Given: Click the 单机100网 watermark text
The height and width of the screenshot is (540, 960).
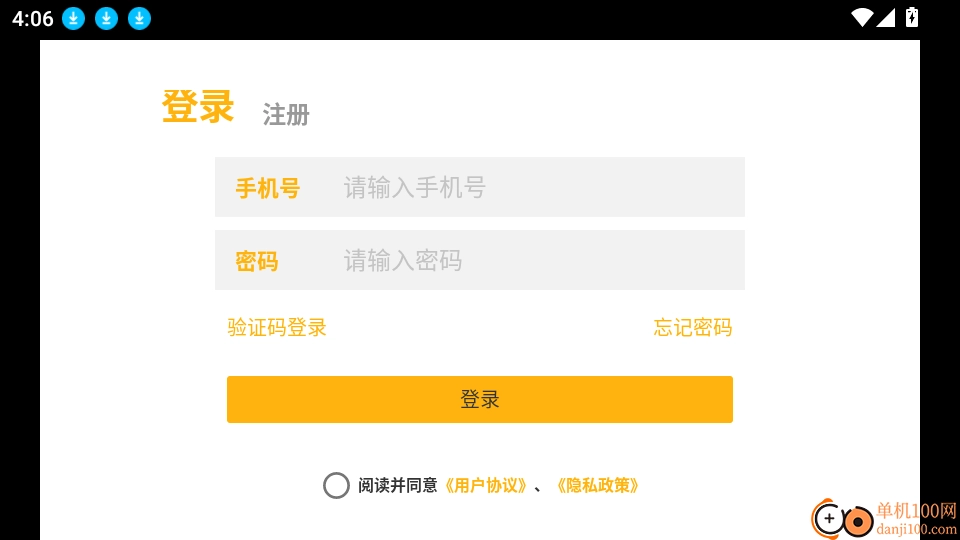Looking at the screenshot, I should (916, 511).
